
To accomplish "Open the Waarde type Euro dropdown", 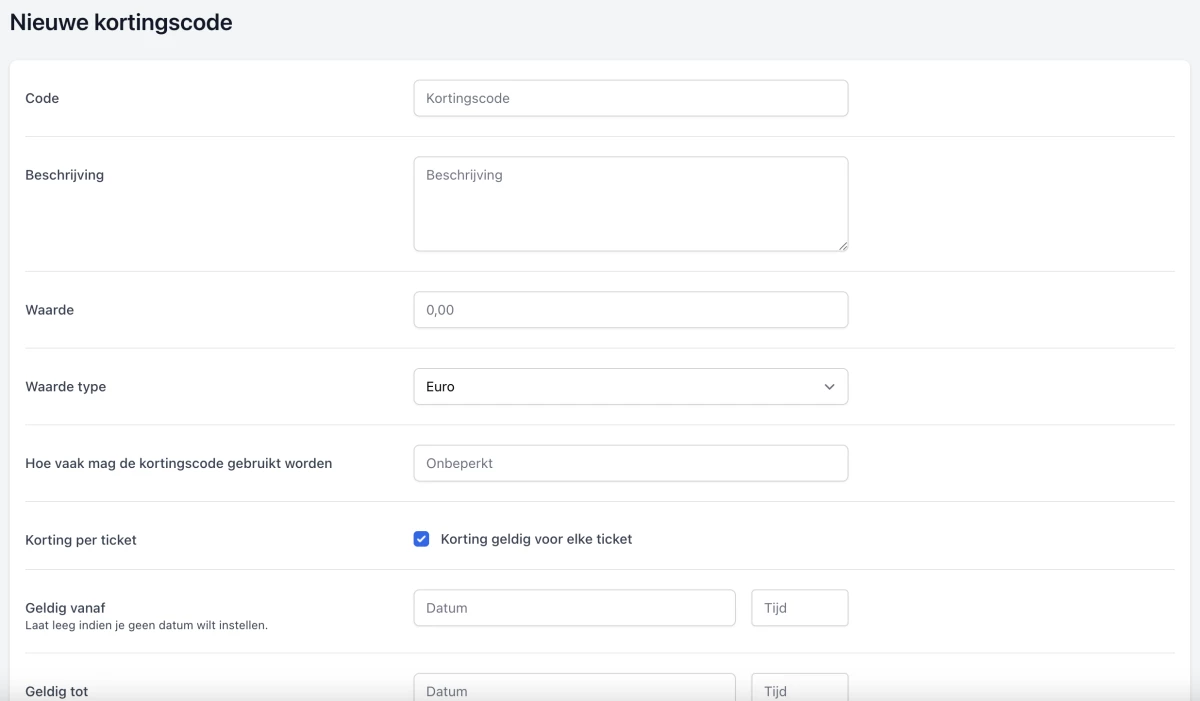I will click(631, 387).
